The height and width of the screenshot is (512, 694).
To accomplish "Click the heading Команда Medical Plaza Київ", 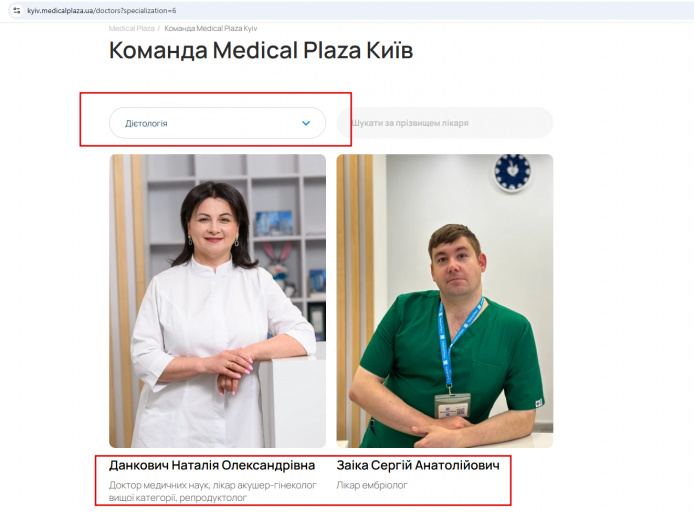I will [261, 50].
